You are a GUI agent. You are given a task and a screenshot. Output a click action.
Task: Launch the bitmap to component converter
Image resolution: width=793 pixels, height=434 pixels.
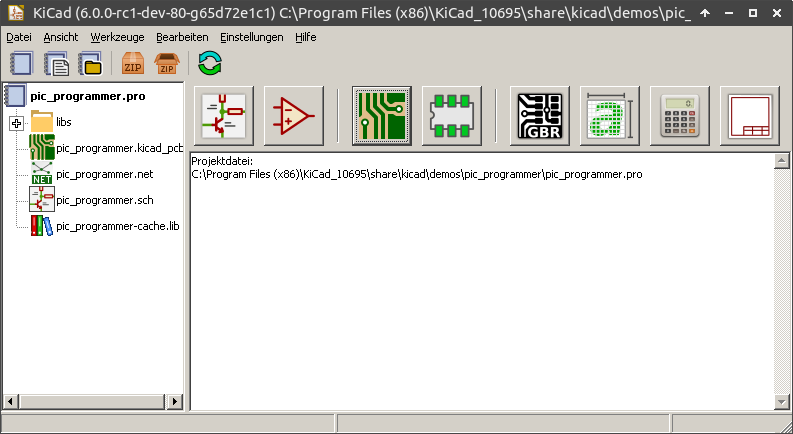point(609,116)
